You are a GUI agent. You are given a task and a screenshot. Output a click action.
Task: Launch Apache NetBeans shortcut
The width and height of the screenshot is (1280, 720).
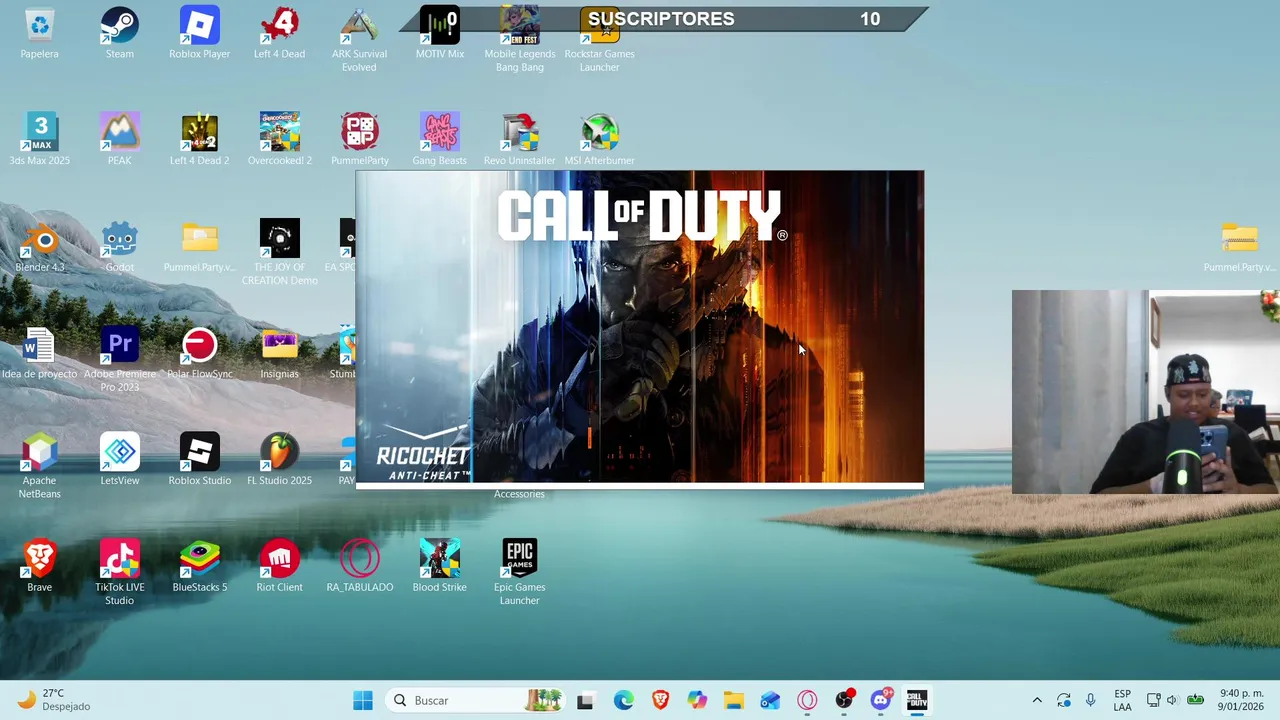(x=39, y=467)
